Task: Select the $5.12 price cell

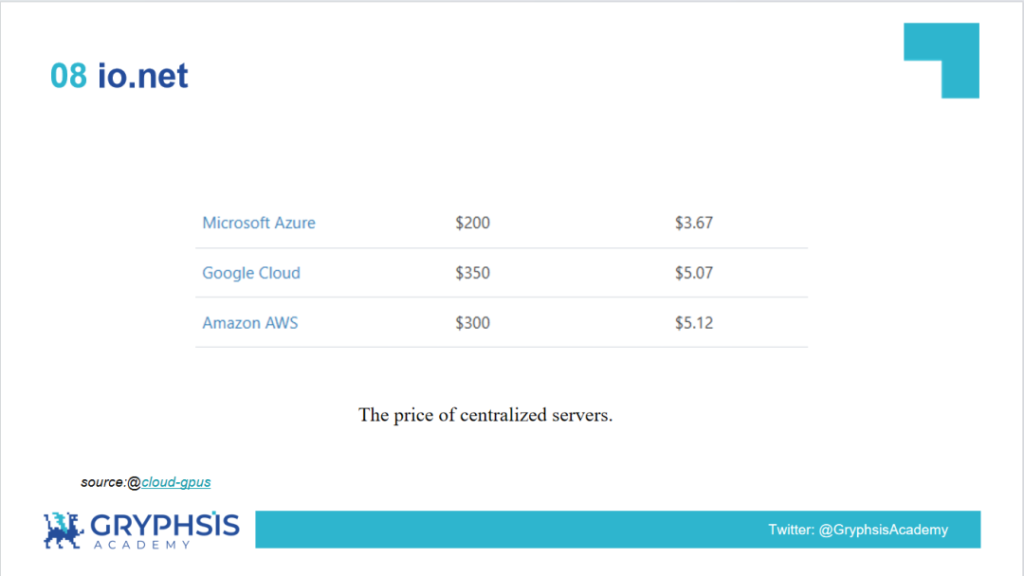Action: click(x=693, y=323)
